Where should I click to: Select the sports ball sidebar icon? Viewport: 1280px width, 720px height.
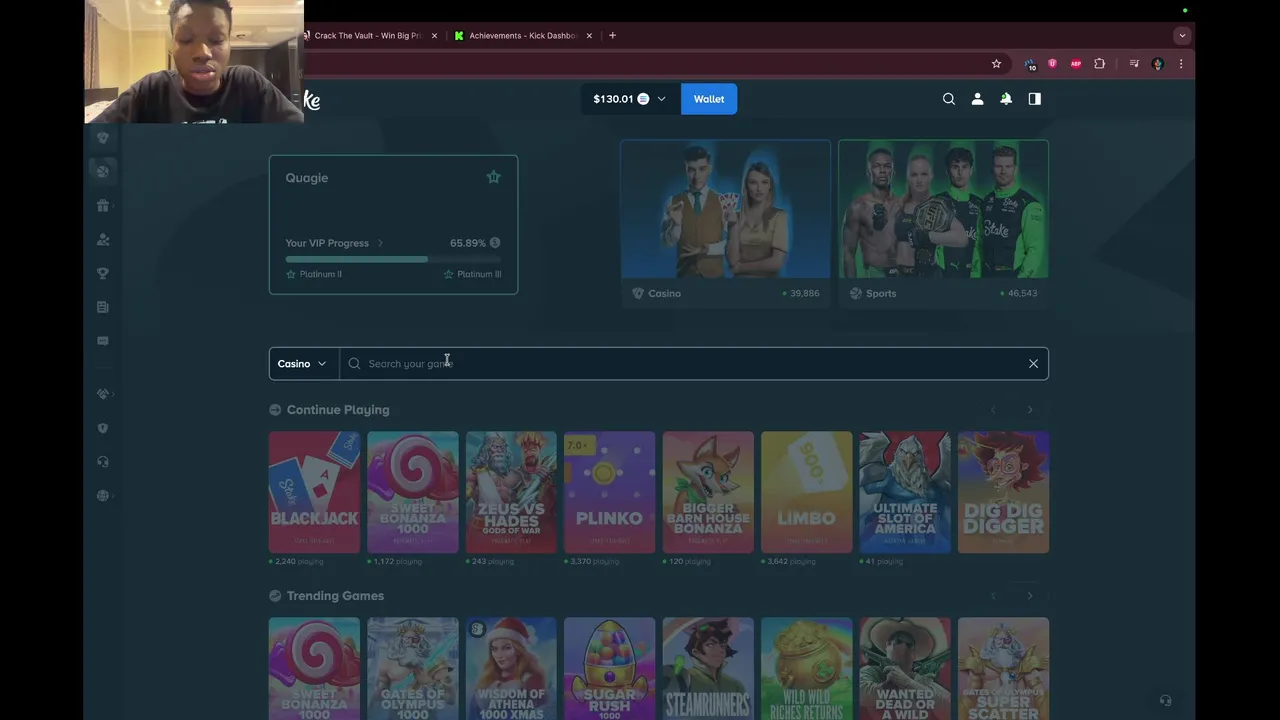[x=102, y=171]
